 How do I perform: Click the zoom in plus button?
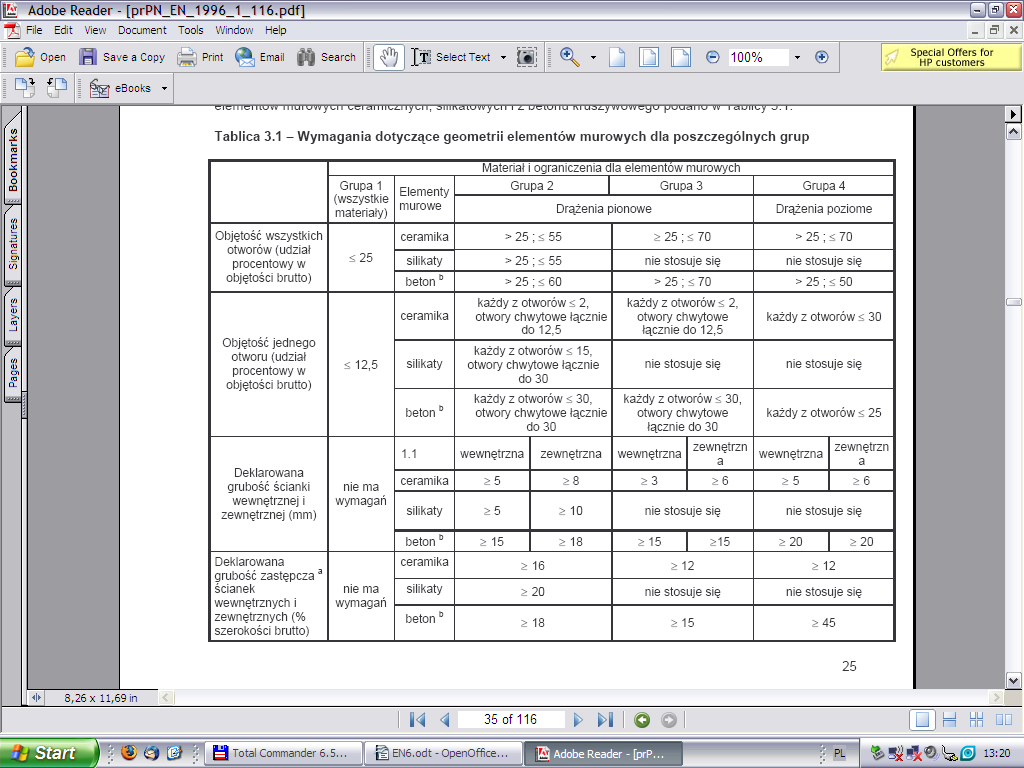[822, 57]
